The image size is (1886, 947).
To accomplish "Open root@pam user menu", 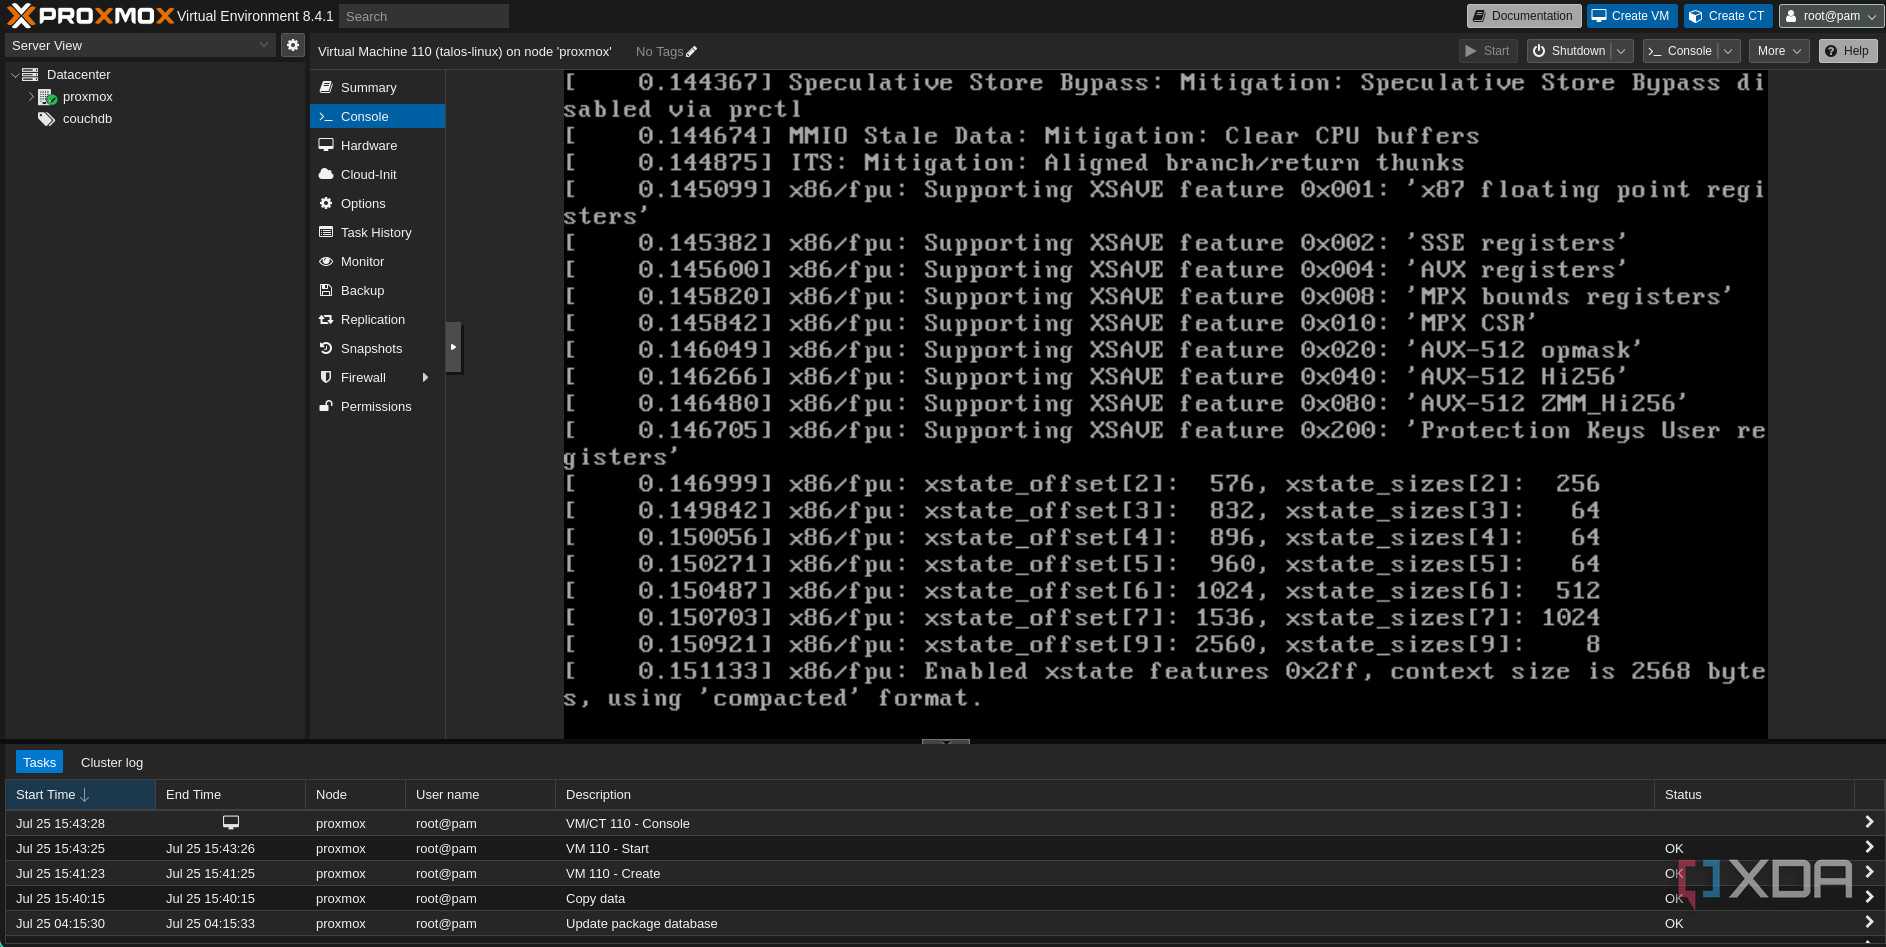I will (x=1831, y=16).
